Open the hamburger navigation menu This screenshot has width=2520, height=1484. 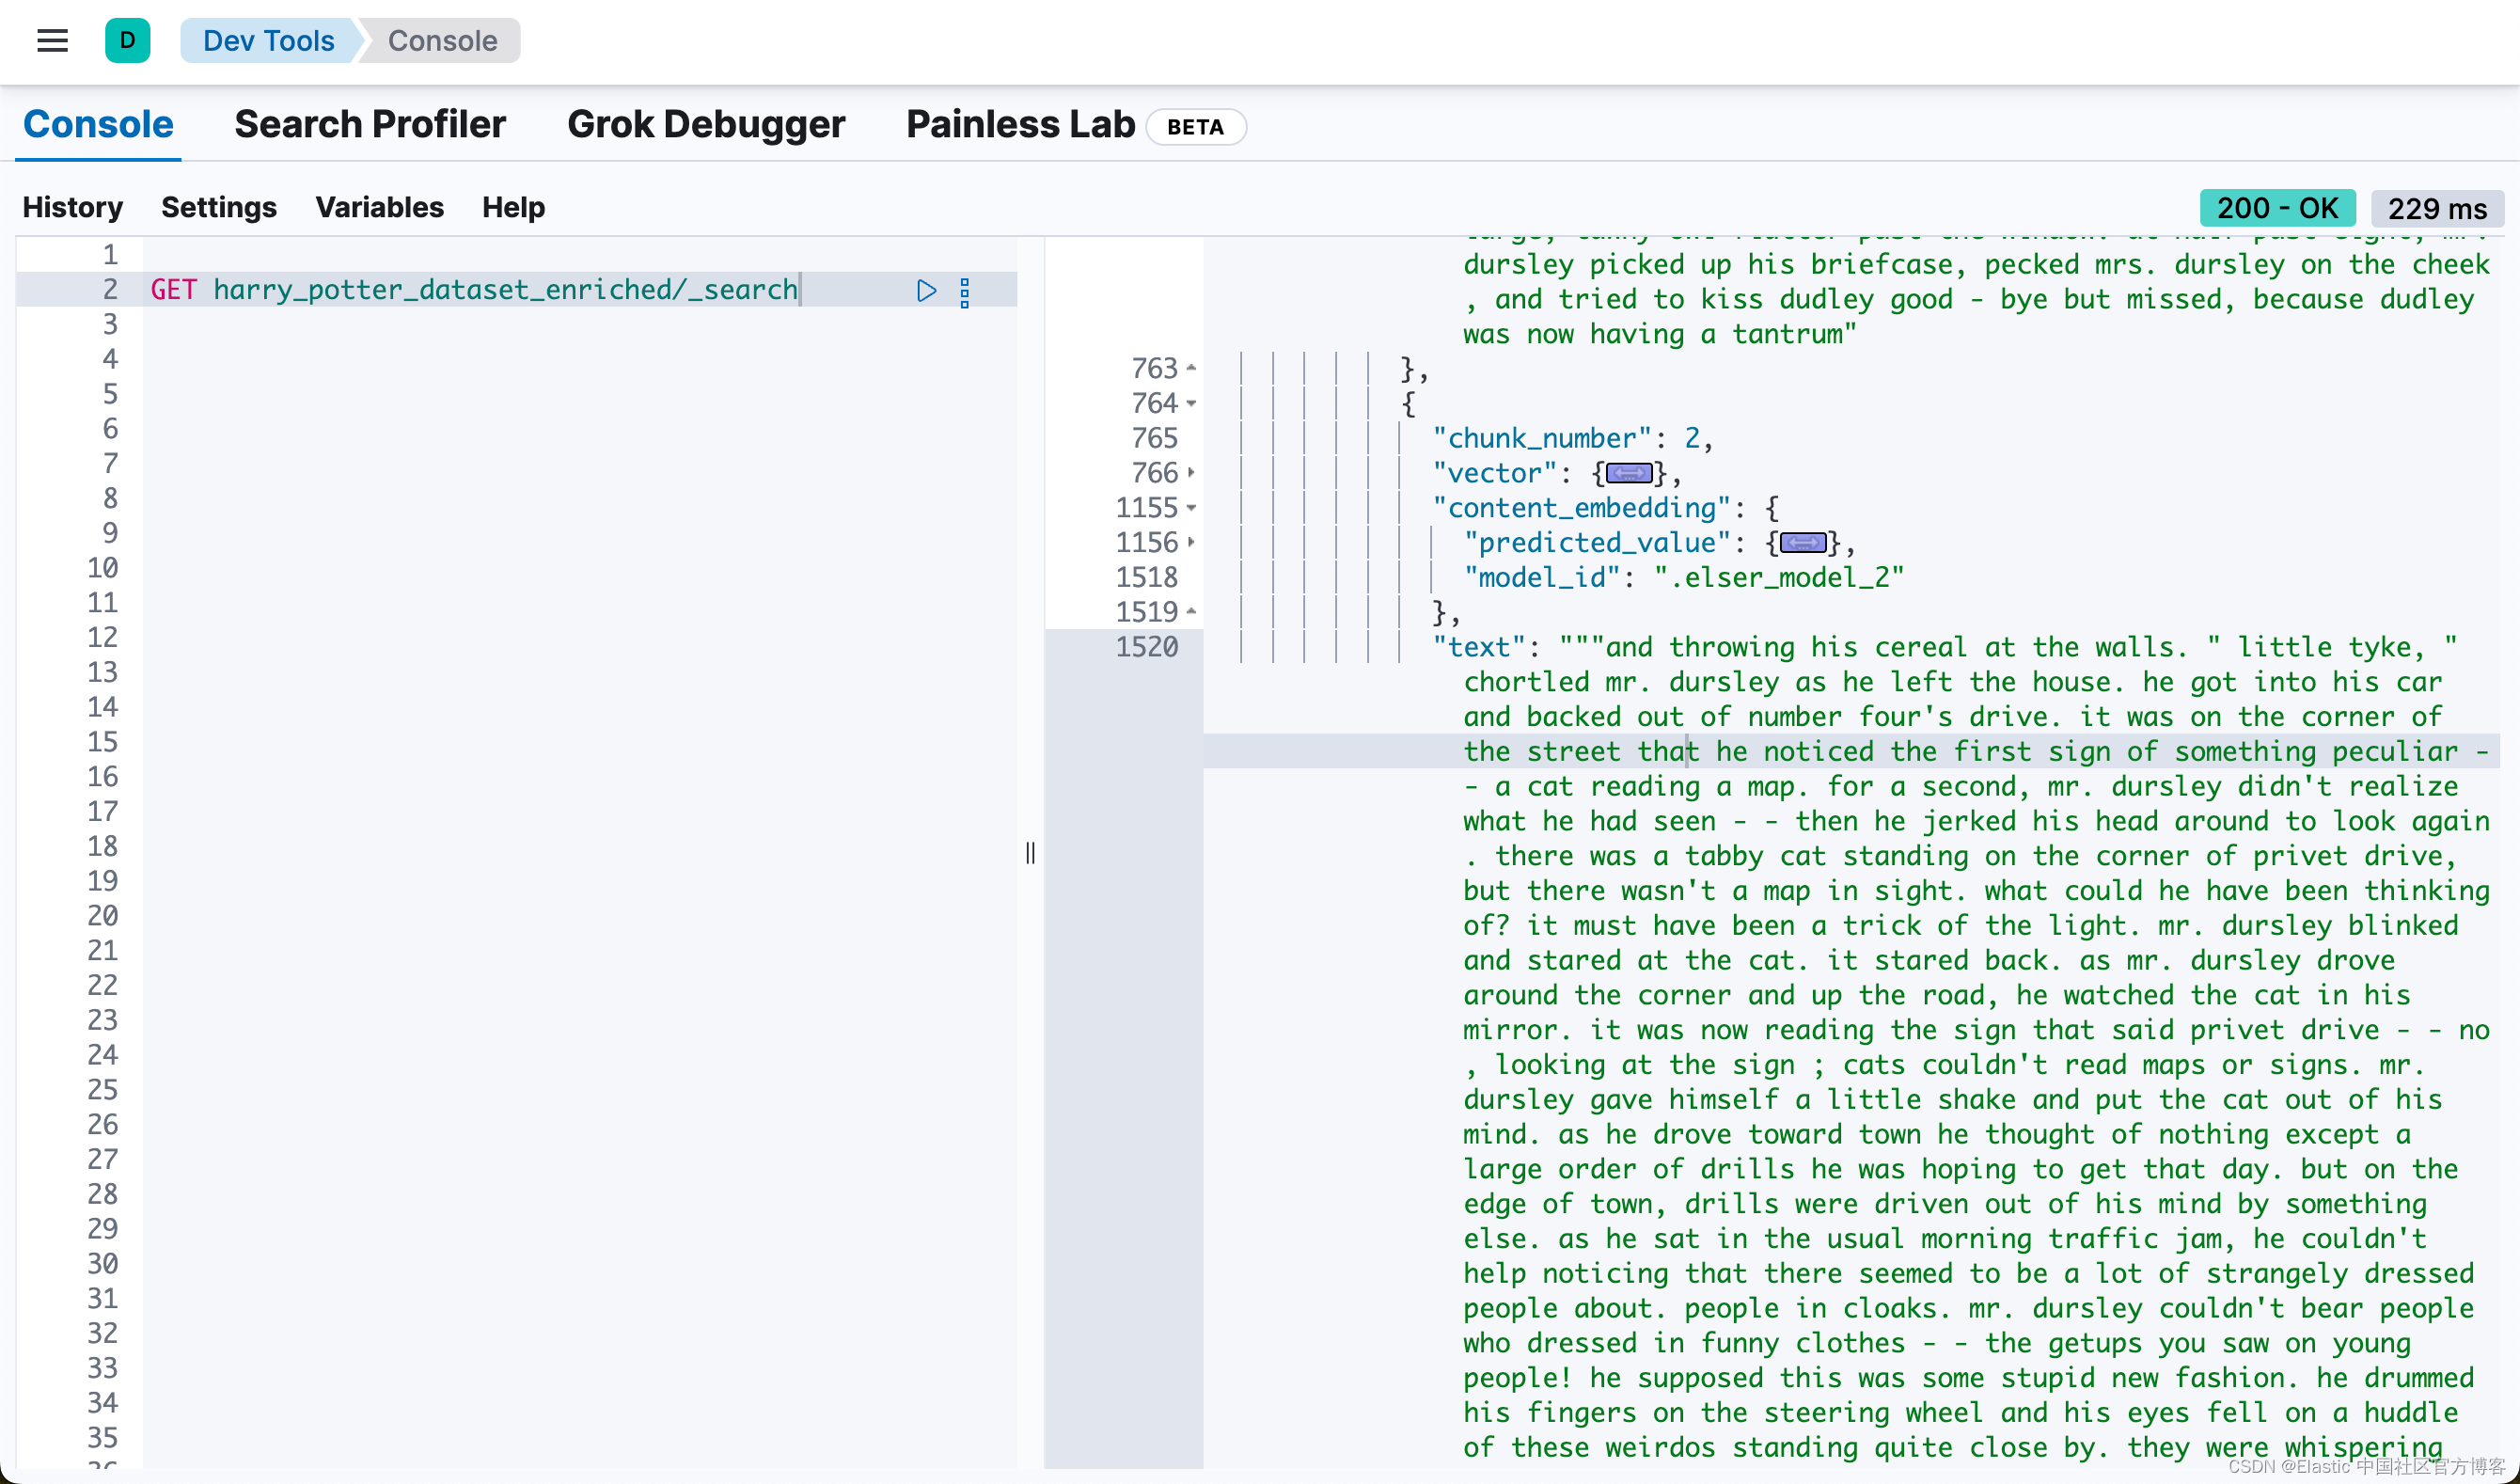[x=52, y=41]
